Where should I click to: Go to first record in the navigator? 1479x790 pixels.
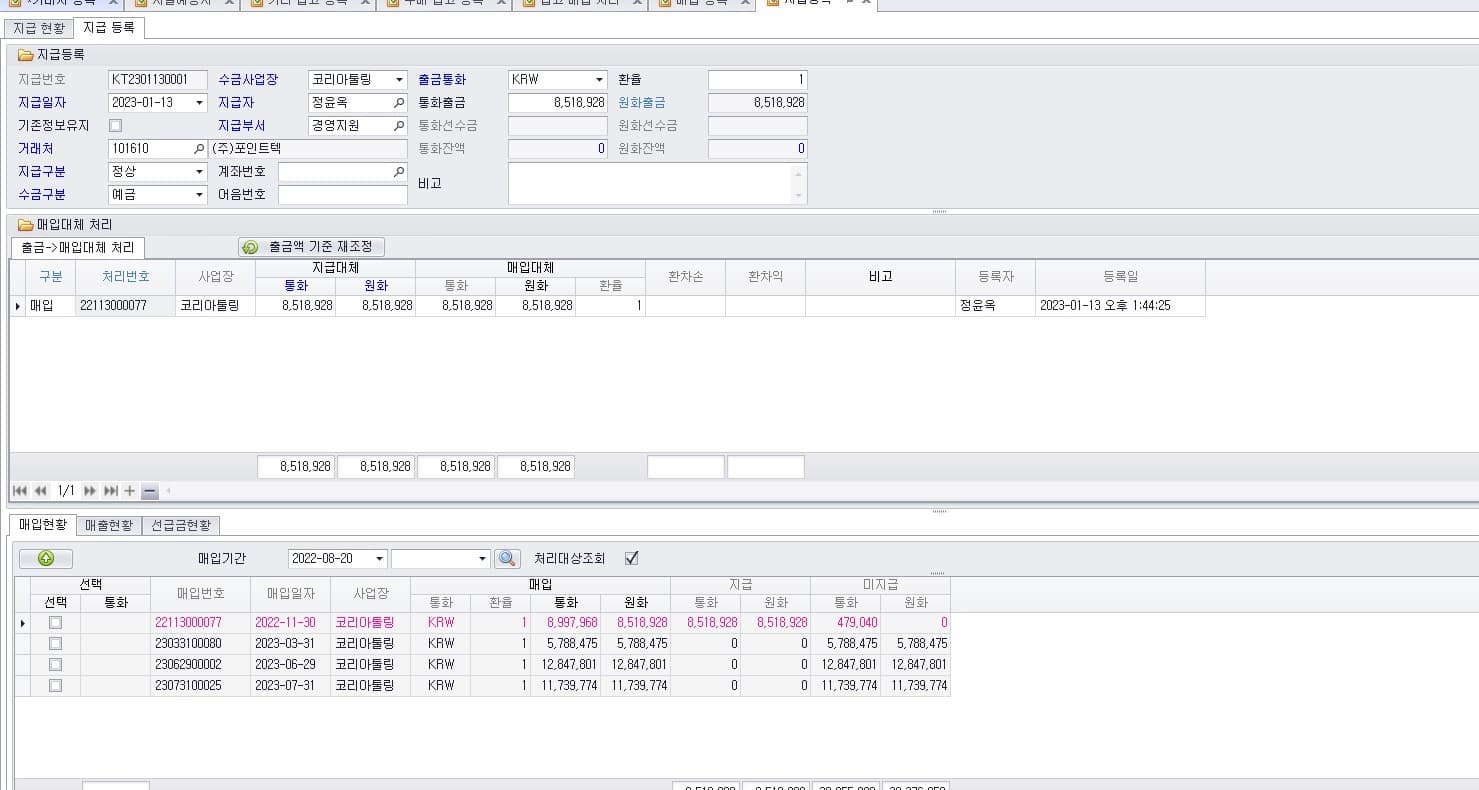coord(20,491)
